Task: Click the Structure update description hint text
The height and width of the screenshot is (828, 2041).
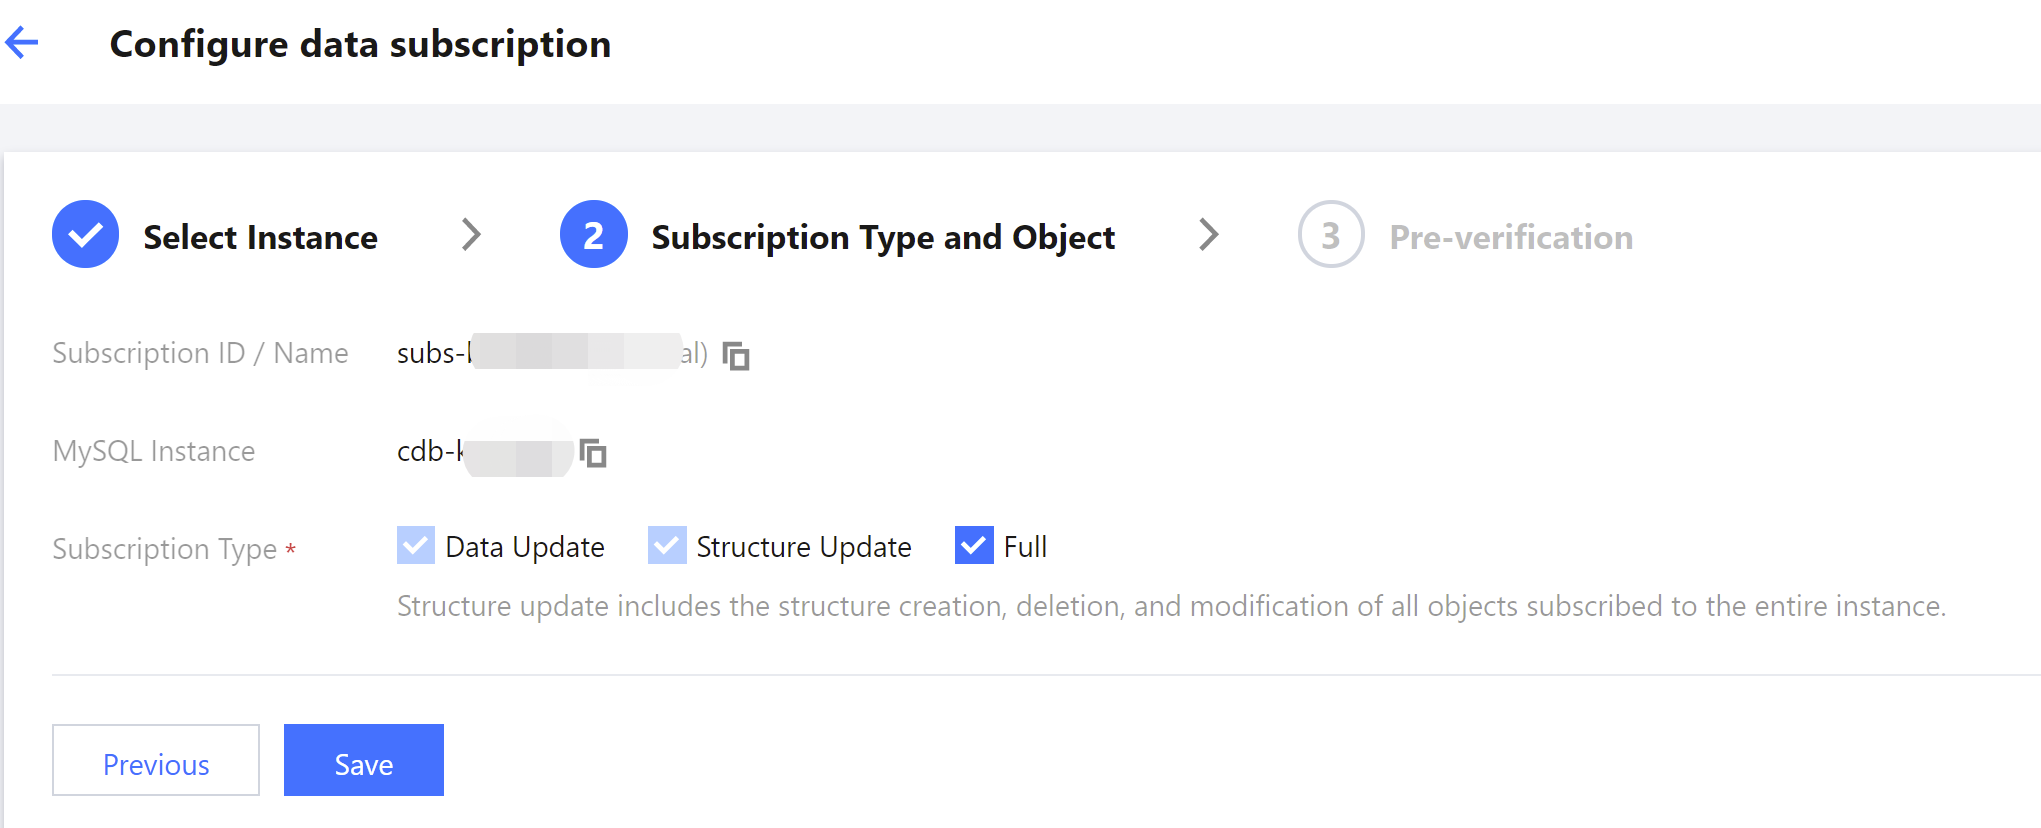Action: point(1170,606)
